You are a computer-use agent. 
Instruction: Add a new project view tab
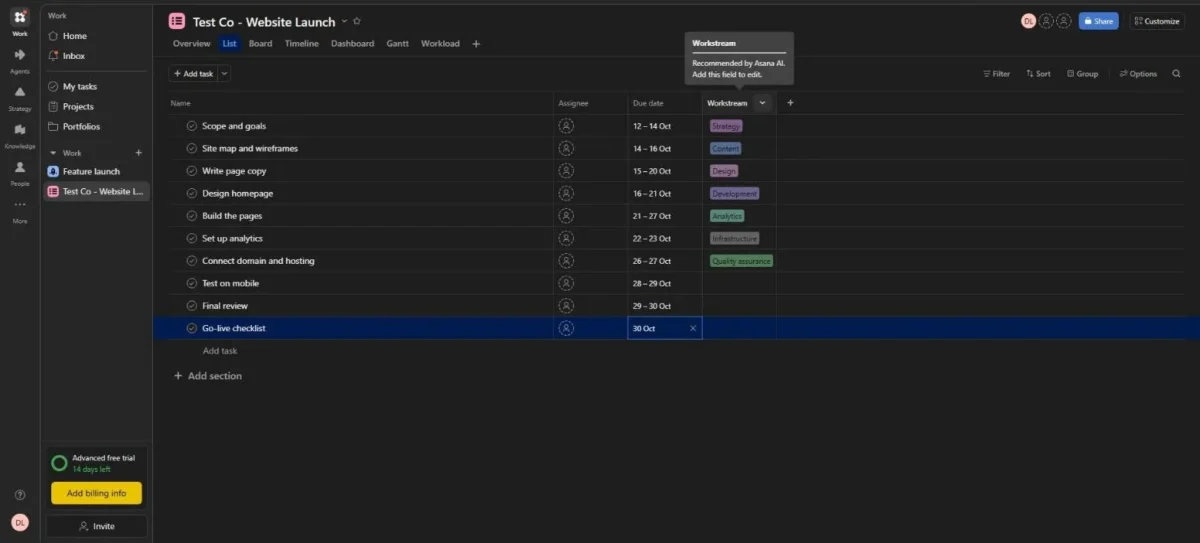pyautogui.click(x=476, y=44)
